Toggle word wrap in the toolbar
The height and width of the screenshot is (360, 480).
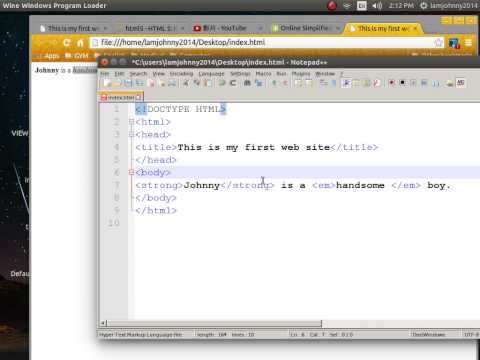(323, 83)
